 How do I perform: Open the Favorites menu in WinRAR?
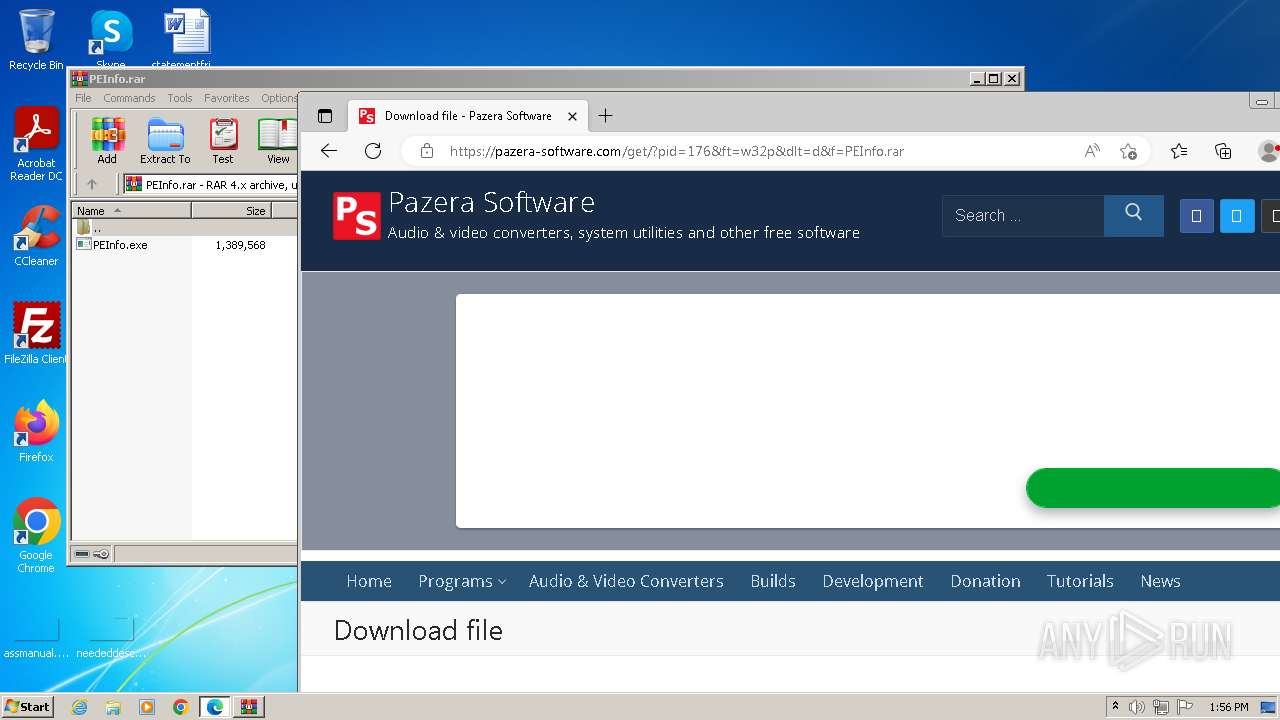(x=227, y=98)
